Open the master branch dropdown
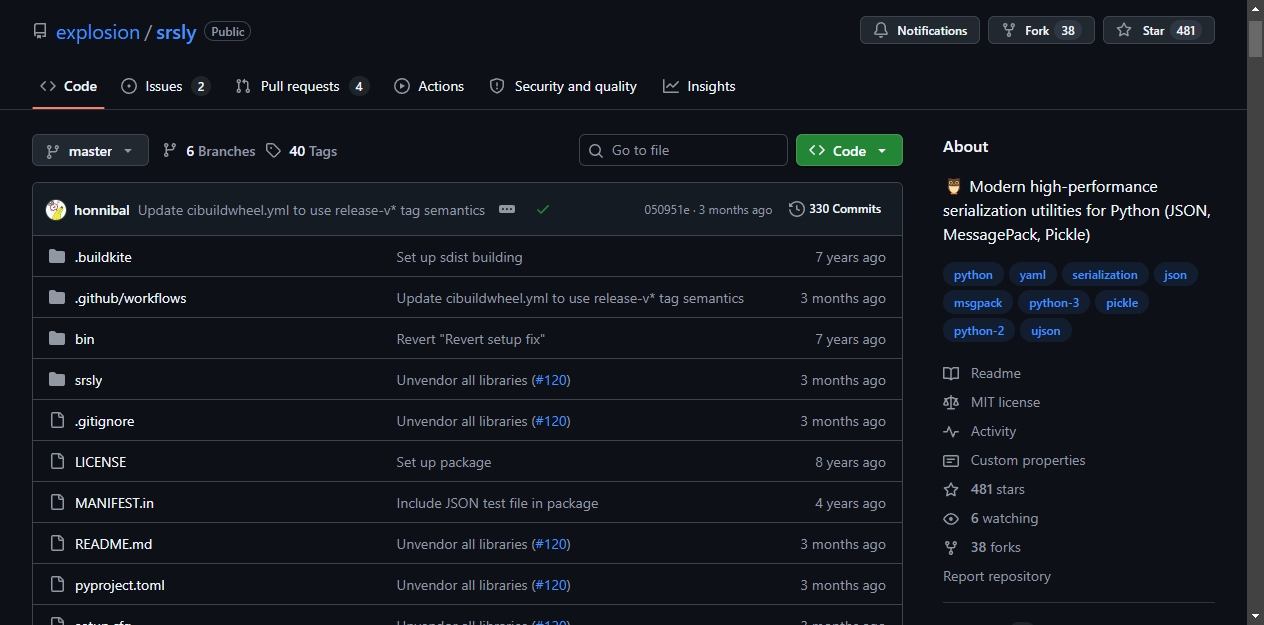Image resolution: width=1264 pixels, height=625 pixels. (90, 151)
